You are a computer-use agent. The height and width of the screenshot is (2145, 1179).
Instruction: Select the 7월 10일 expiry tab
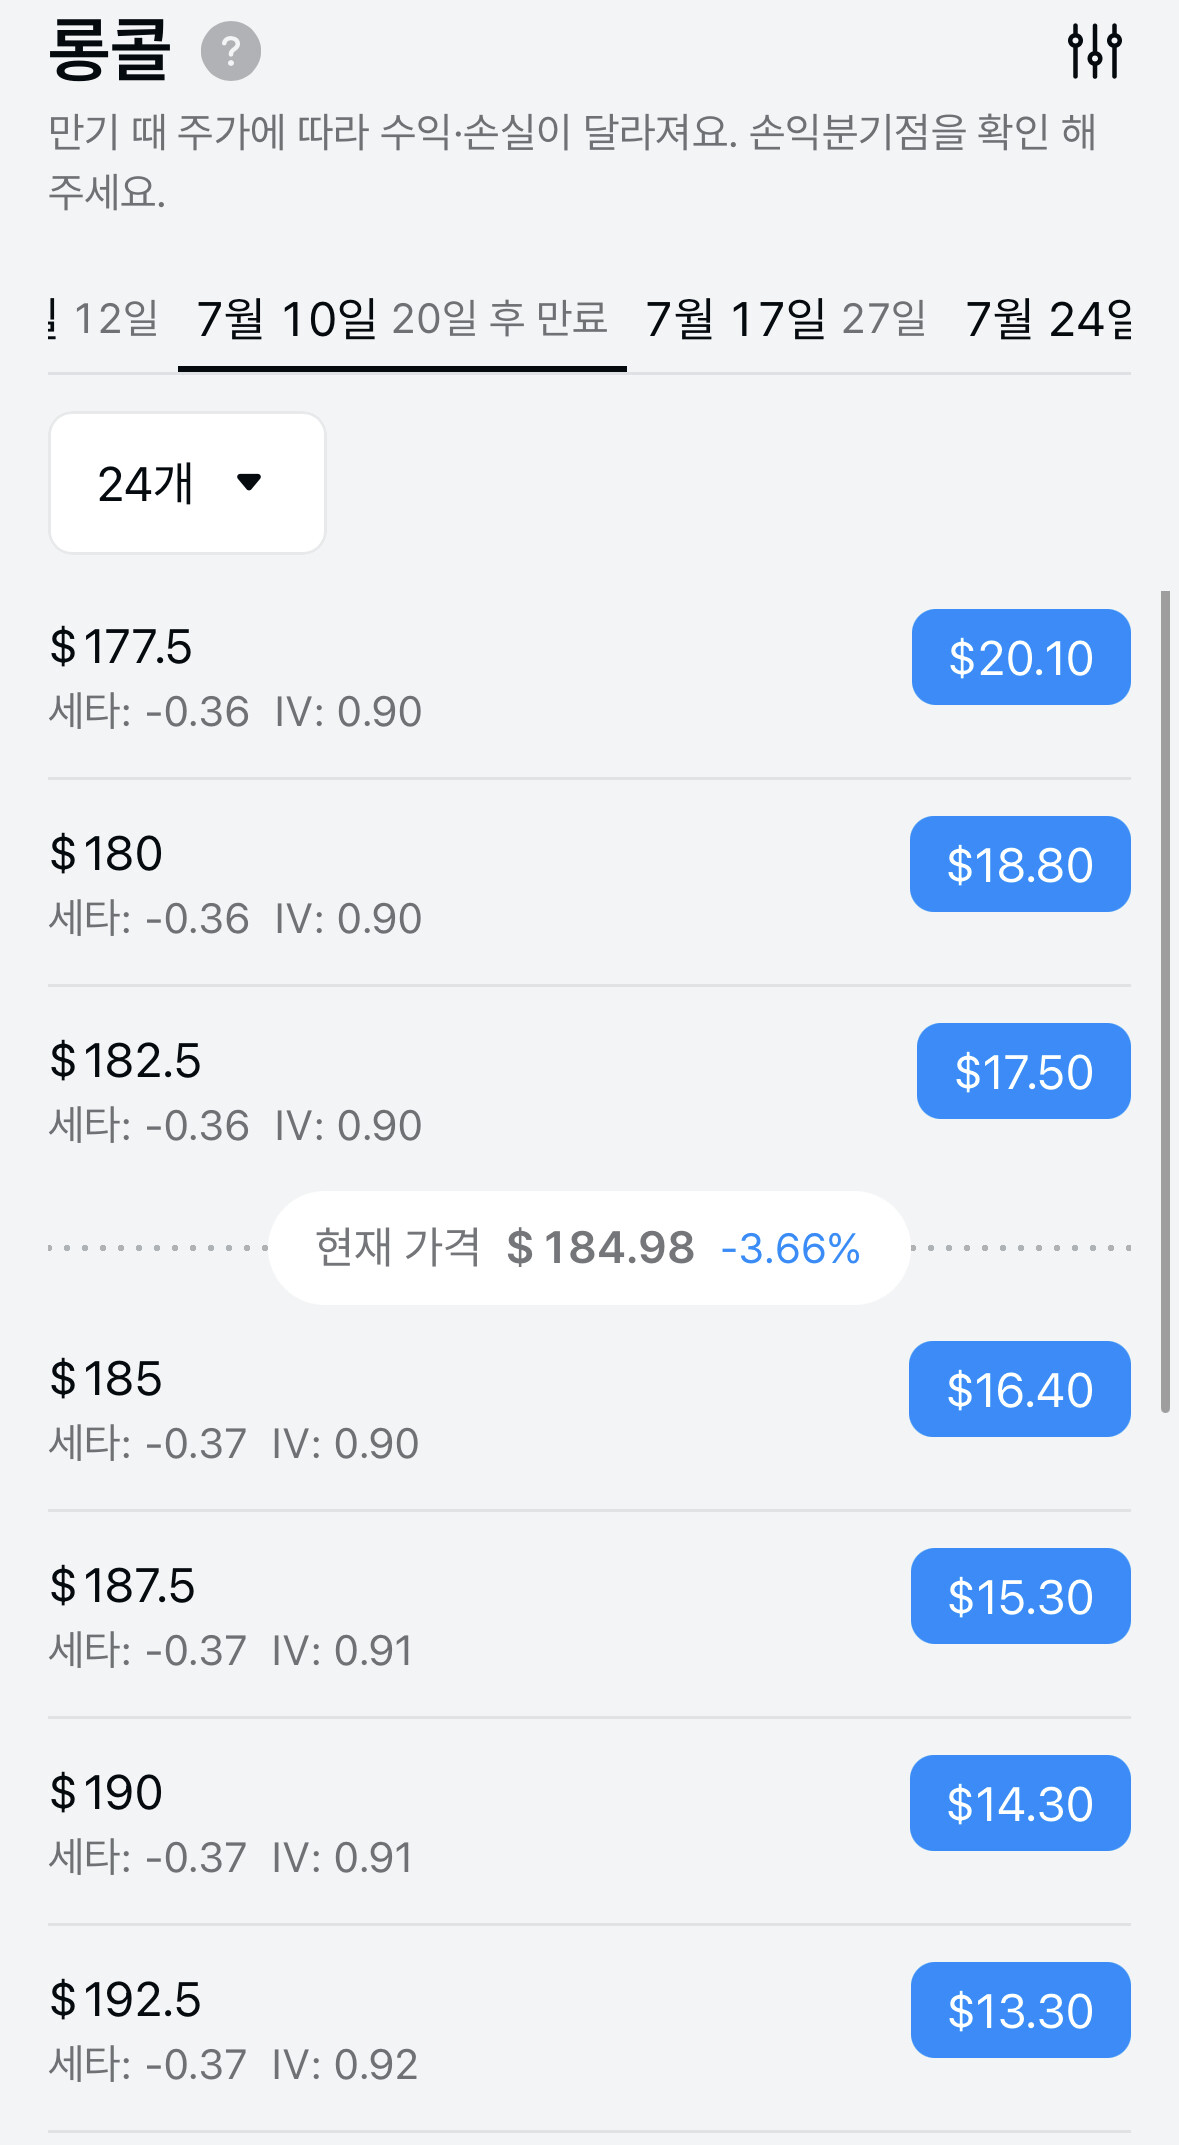click(x=402, y=319)
